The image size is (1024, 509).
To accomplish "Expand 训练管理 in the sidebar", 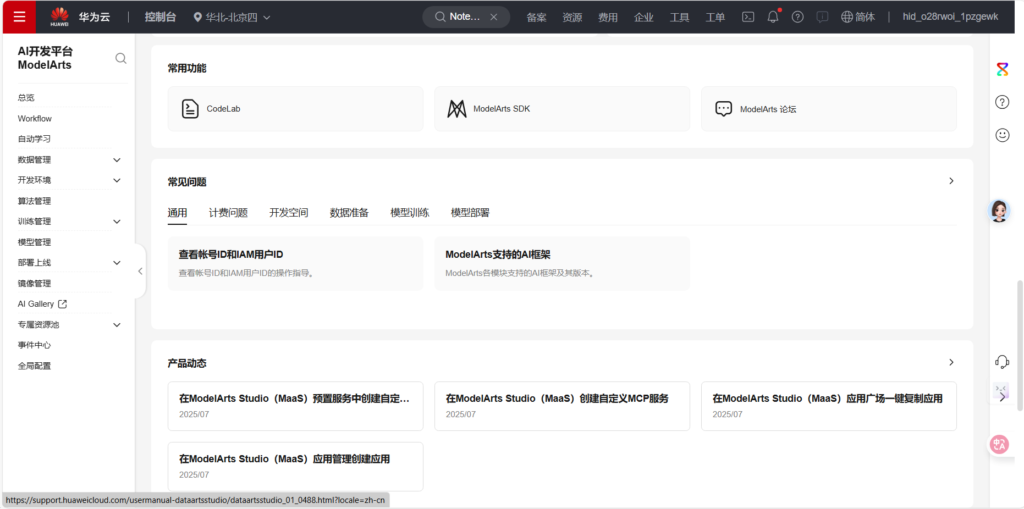I will pos(117,222).
